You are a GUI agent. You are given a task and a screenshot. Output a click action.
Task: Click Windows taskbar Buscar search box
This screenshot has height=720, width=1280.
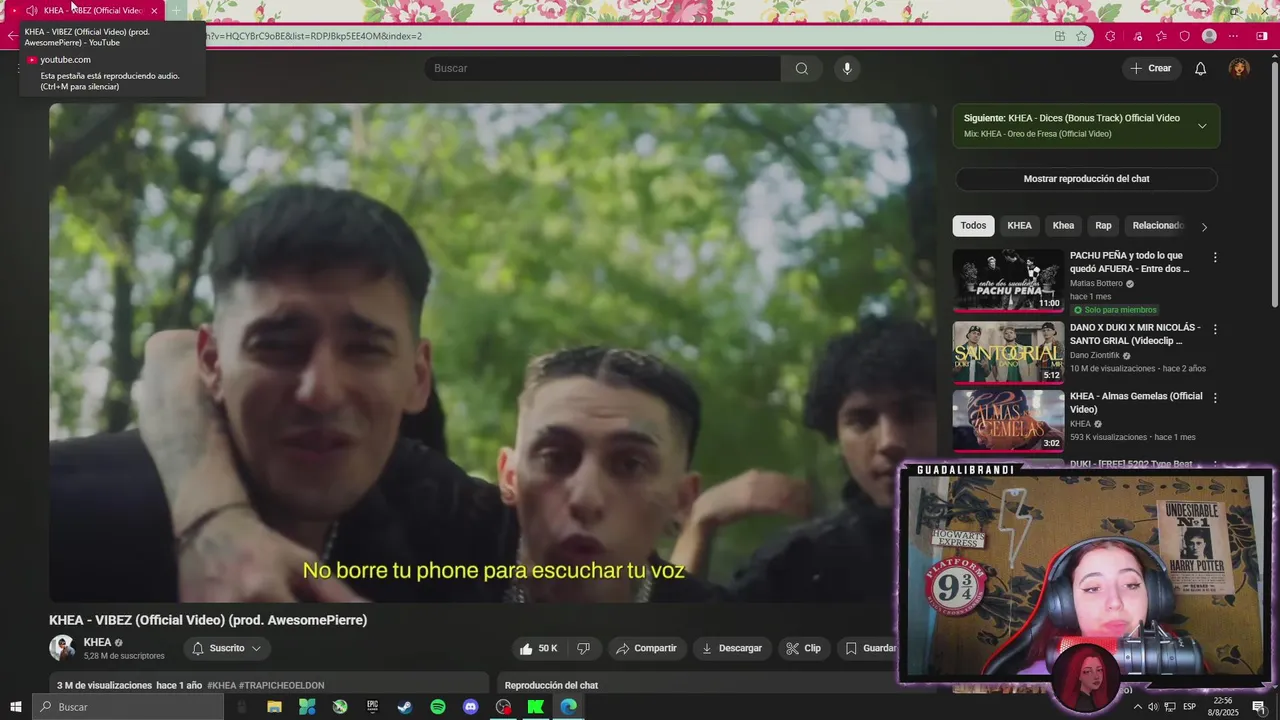(x=128, y=707)
